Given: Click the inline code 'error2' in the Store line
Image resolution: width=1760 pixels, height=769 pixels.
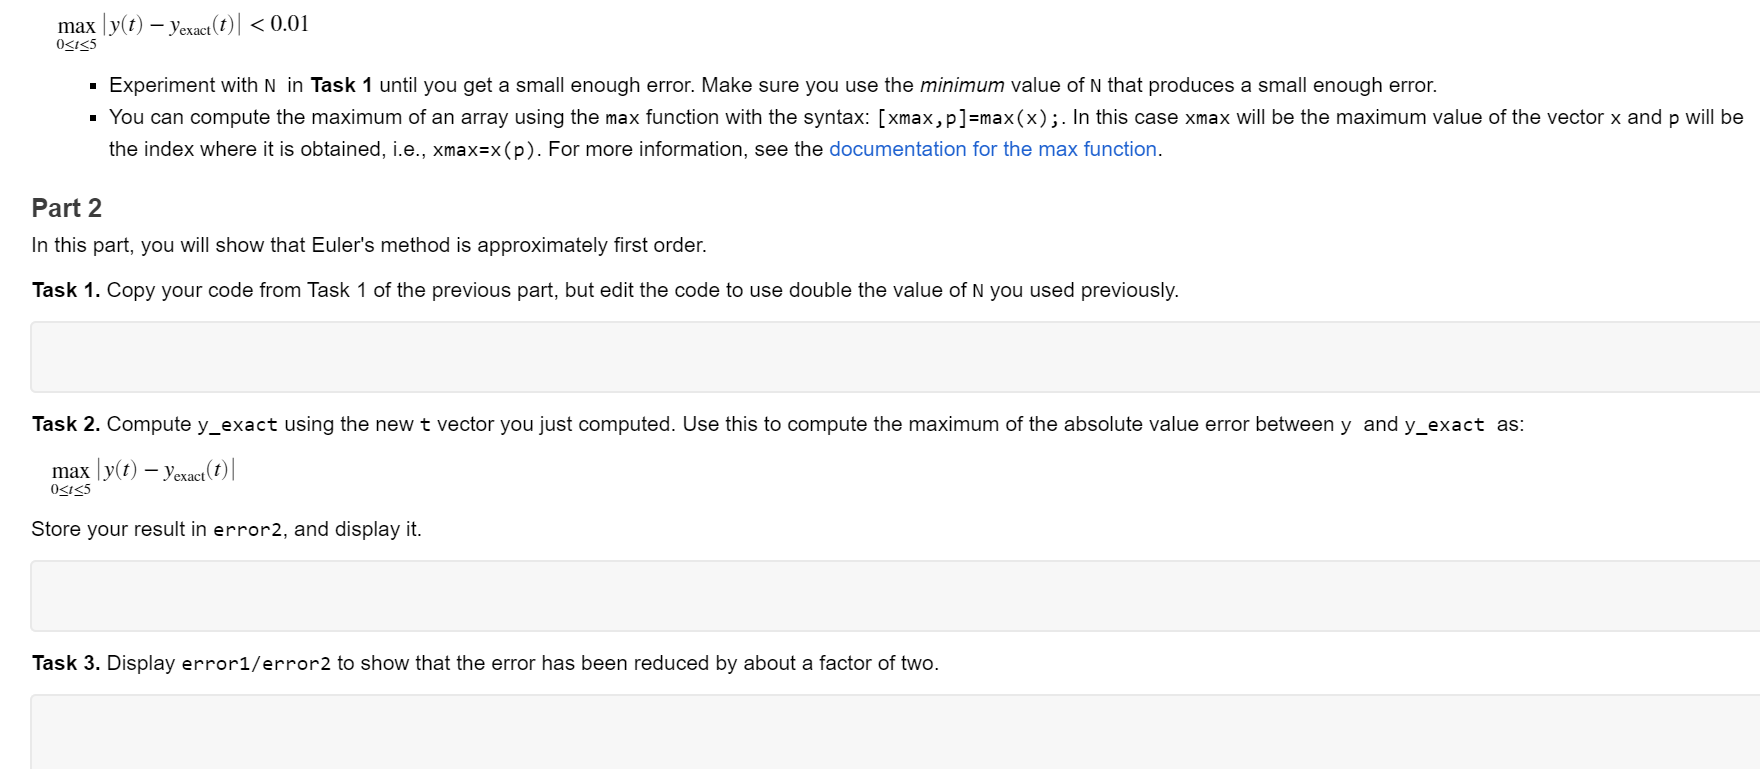Looking at the screenshot, I should point(247,530).
